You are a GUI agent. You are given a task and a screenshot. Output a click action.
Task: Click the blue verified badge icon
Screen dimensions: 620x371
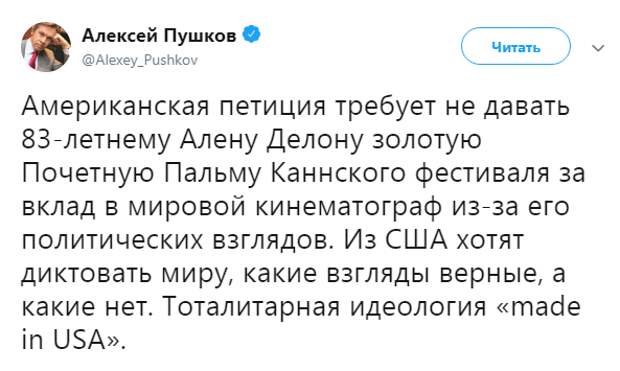251,35
